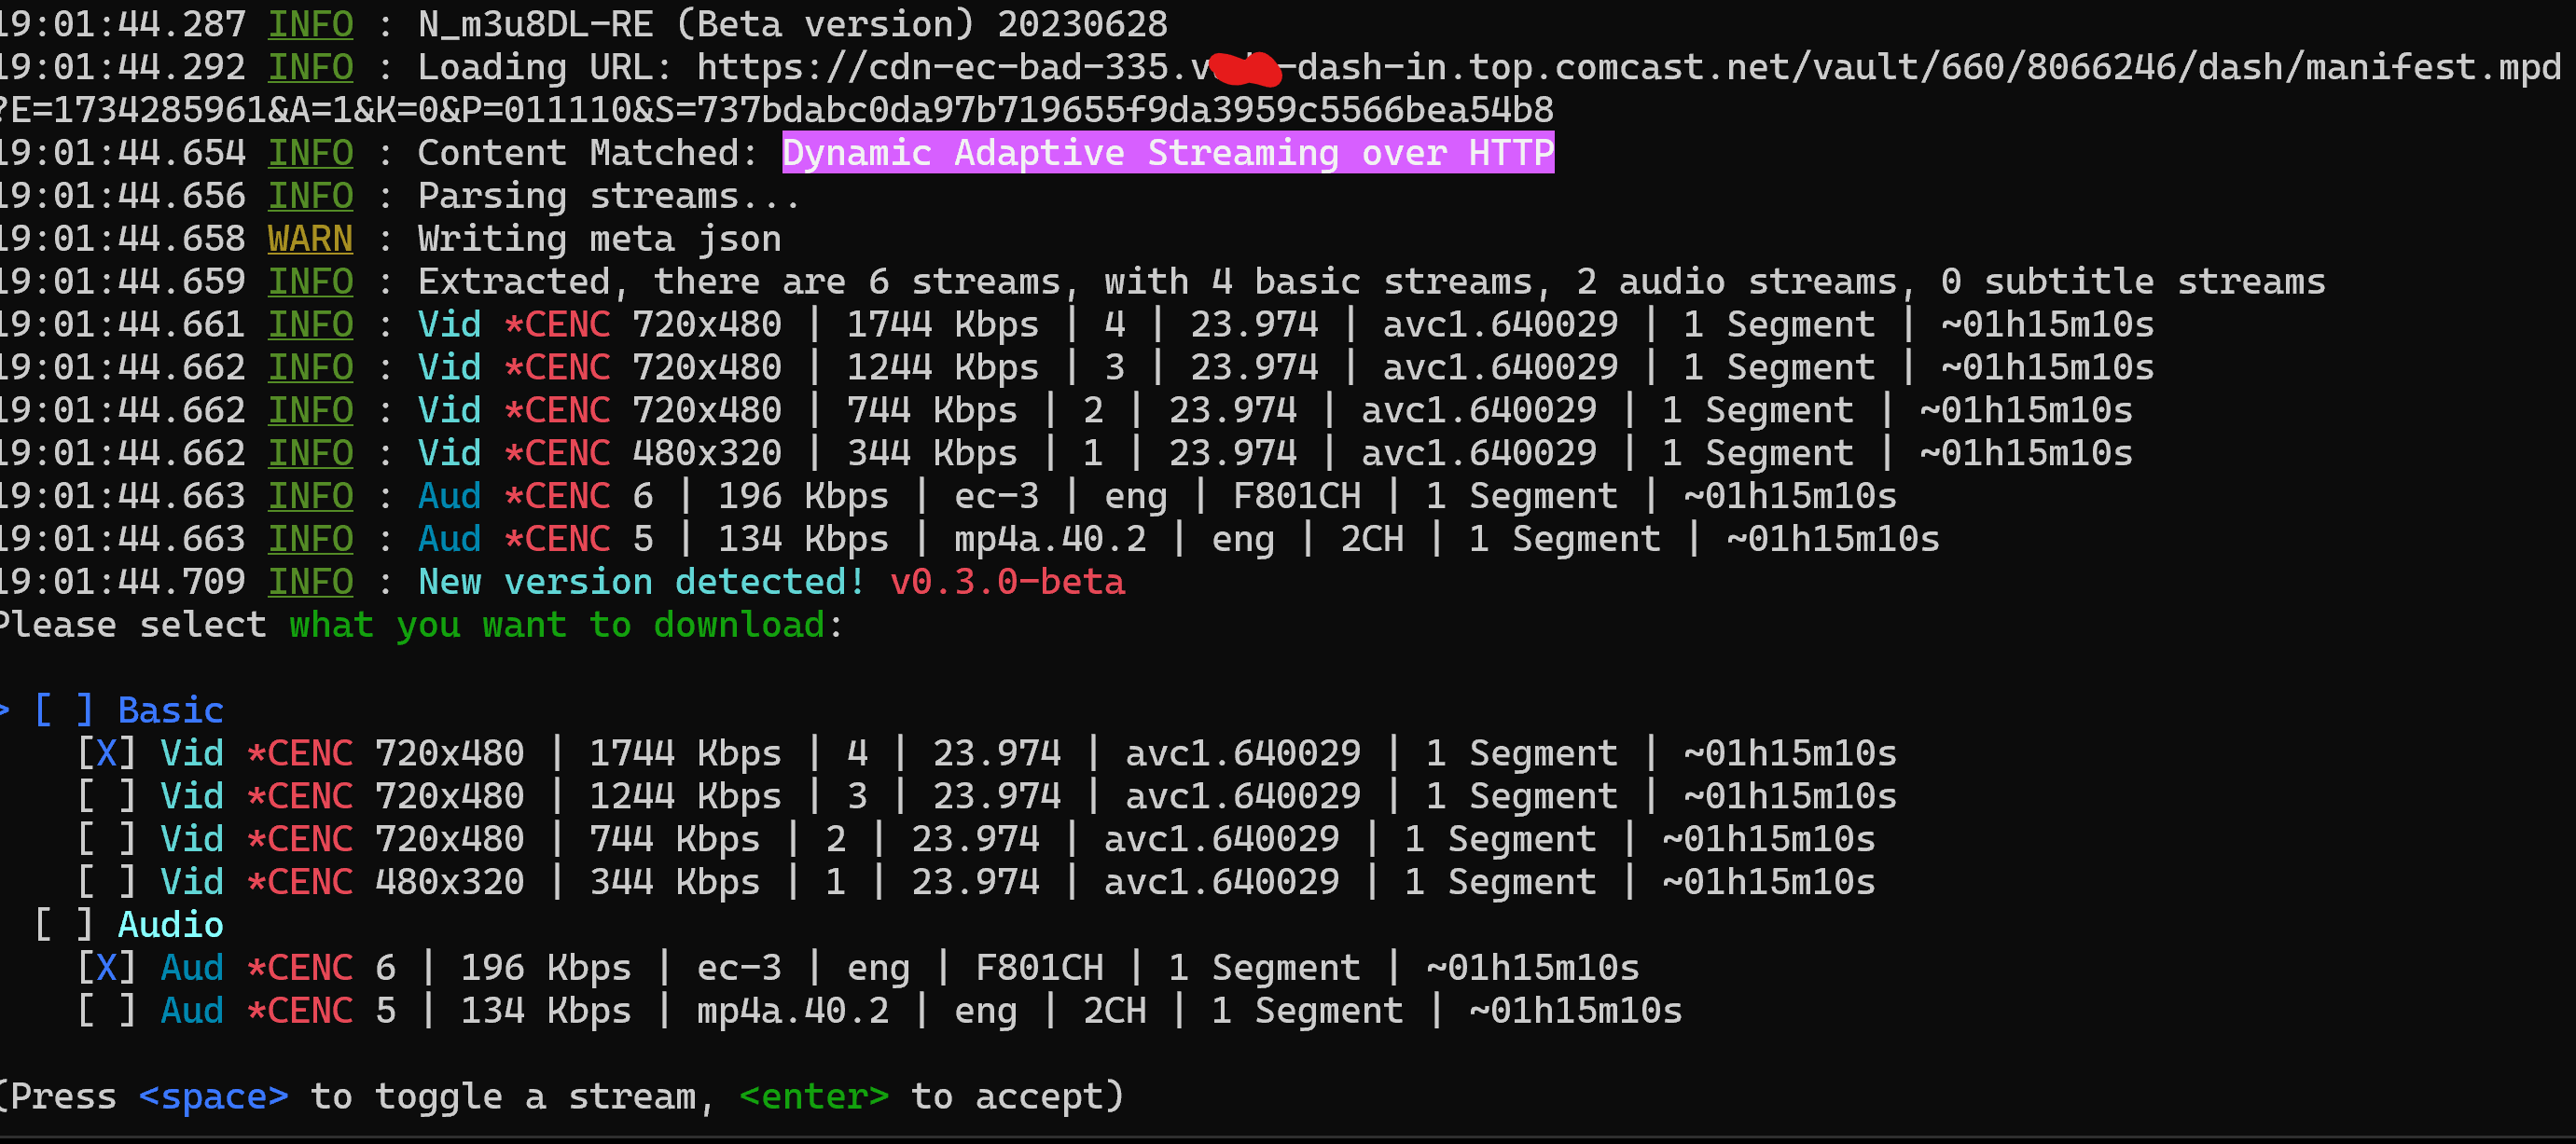Click the red redaction mark in the URL
The image size is (2576, 1144).
pyautogui.click(x=1244, y=68)
